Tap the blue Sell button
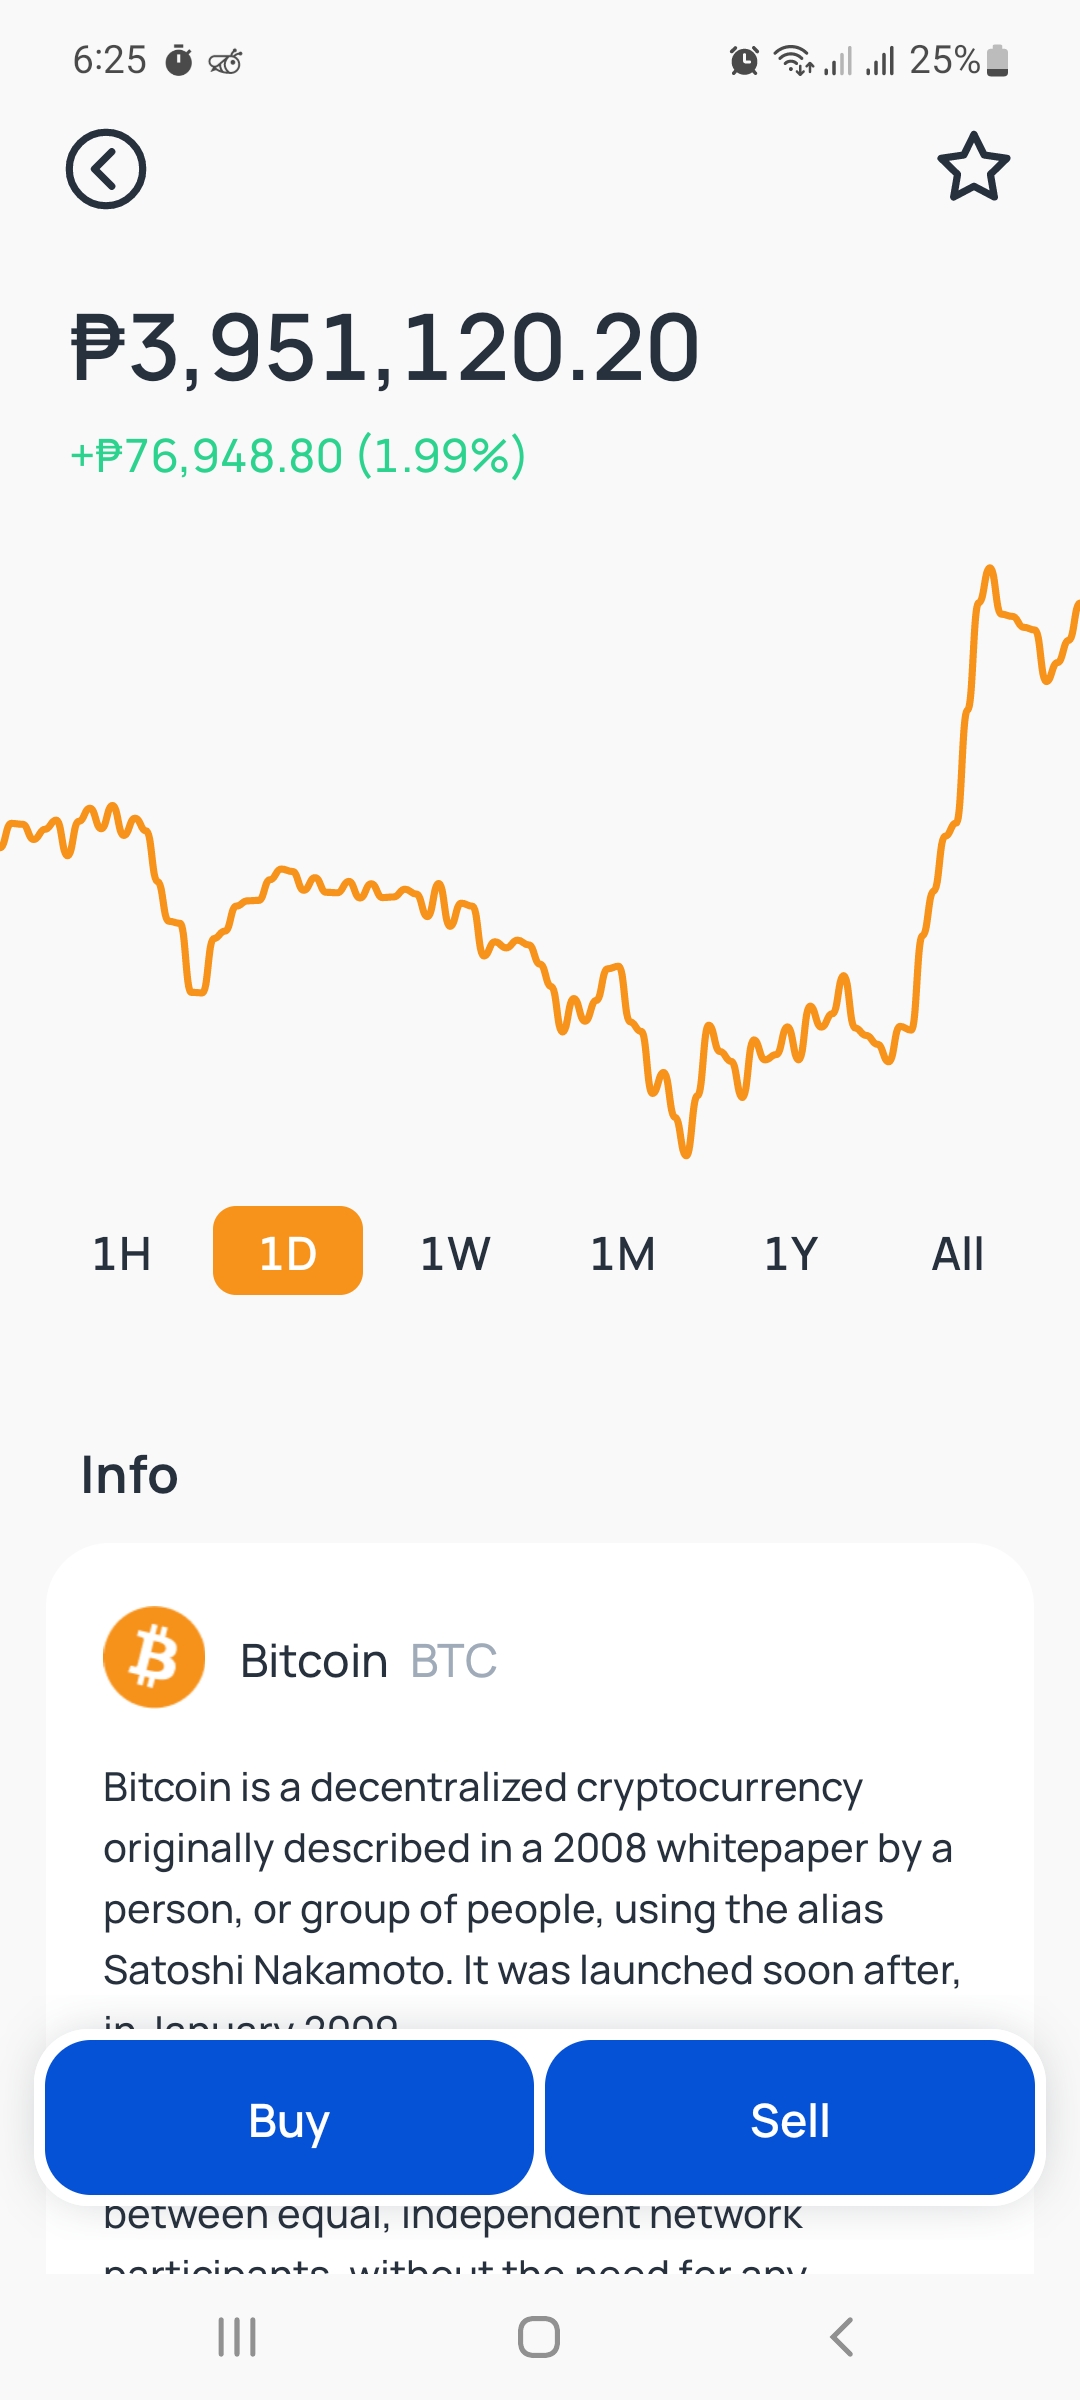The width and height of the screenshot is (1080, 2400). (x=790, y=2117)
